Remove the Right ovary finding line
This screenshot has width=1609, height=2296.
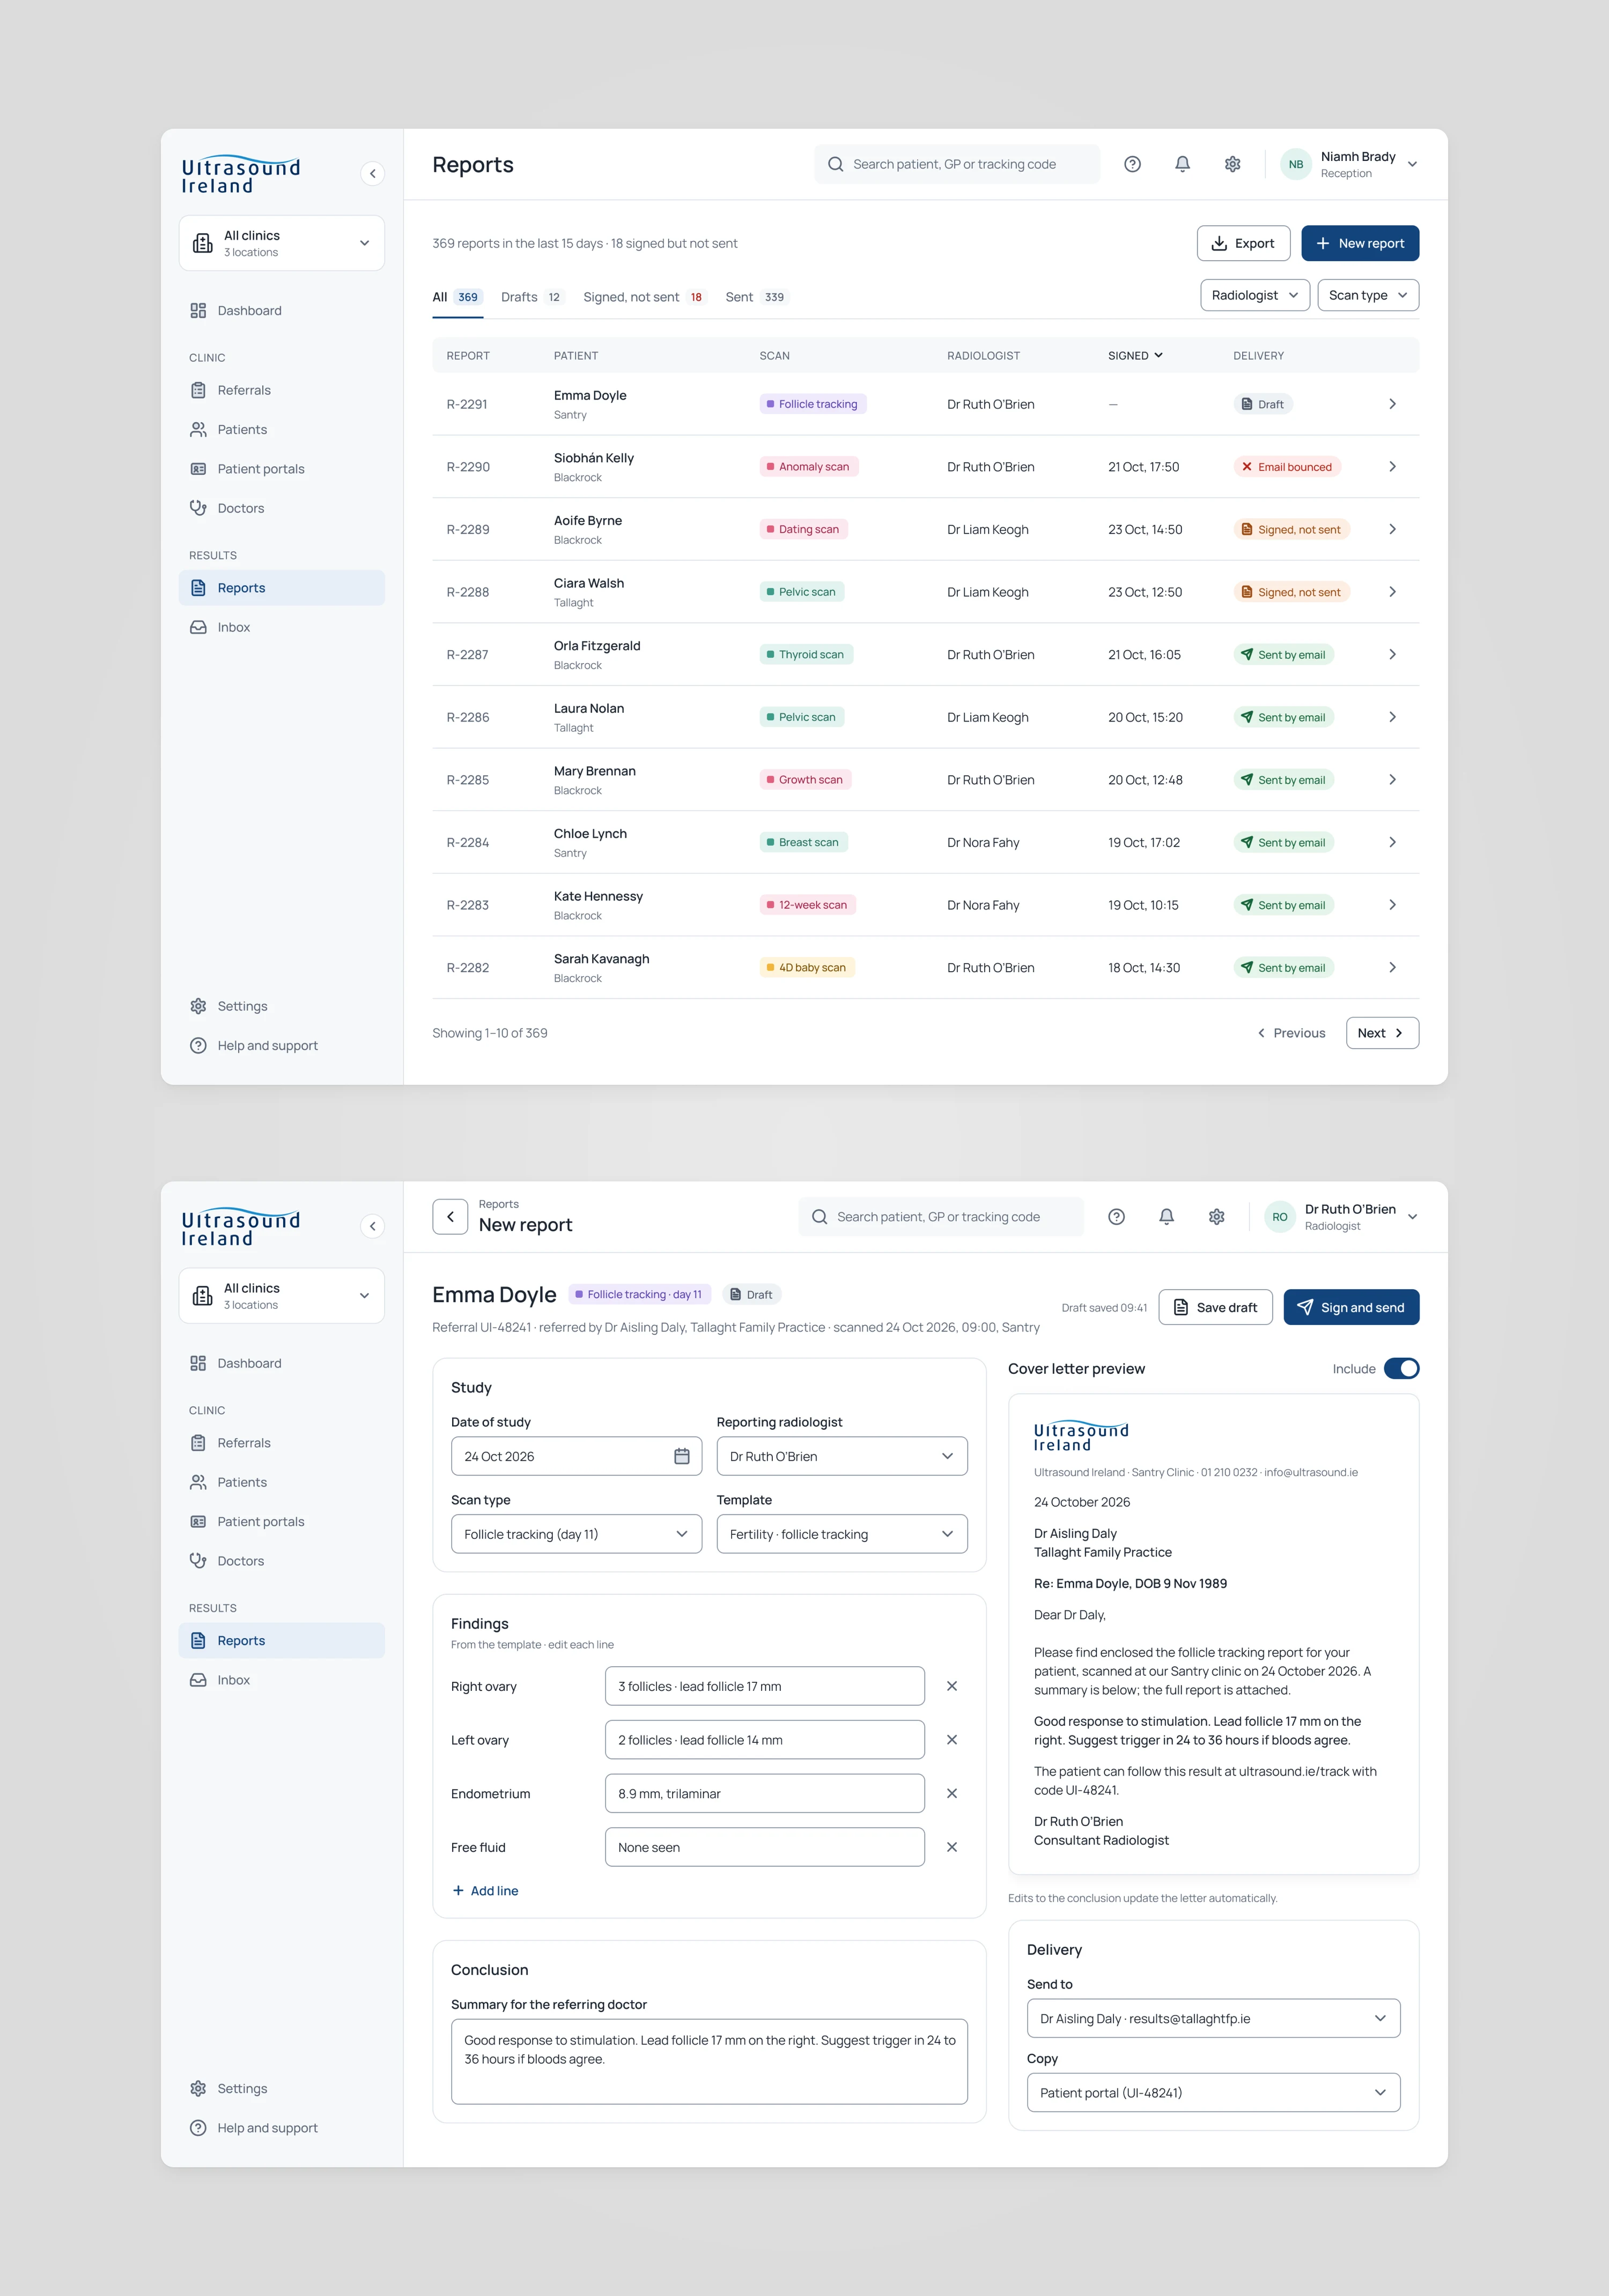952,1686
